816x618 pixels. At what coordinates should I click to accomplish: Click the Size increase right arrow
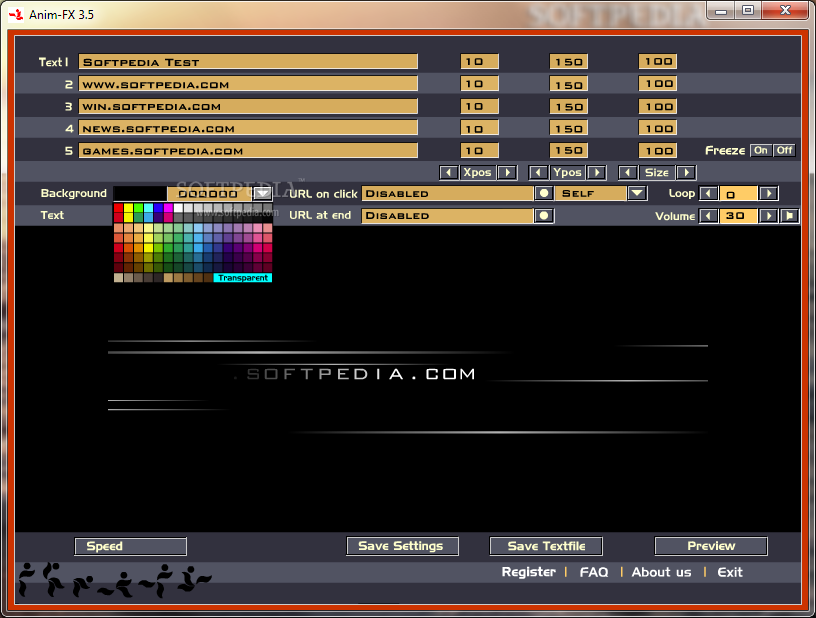(686, 173)
